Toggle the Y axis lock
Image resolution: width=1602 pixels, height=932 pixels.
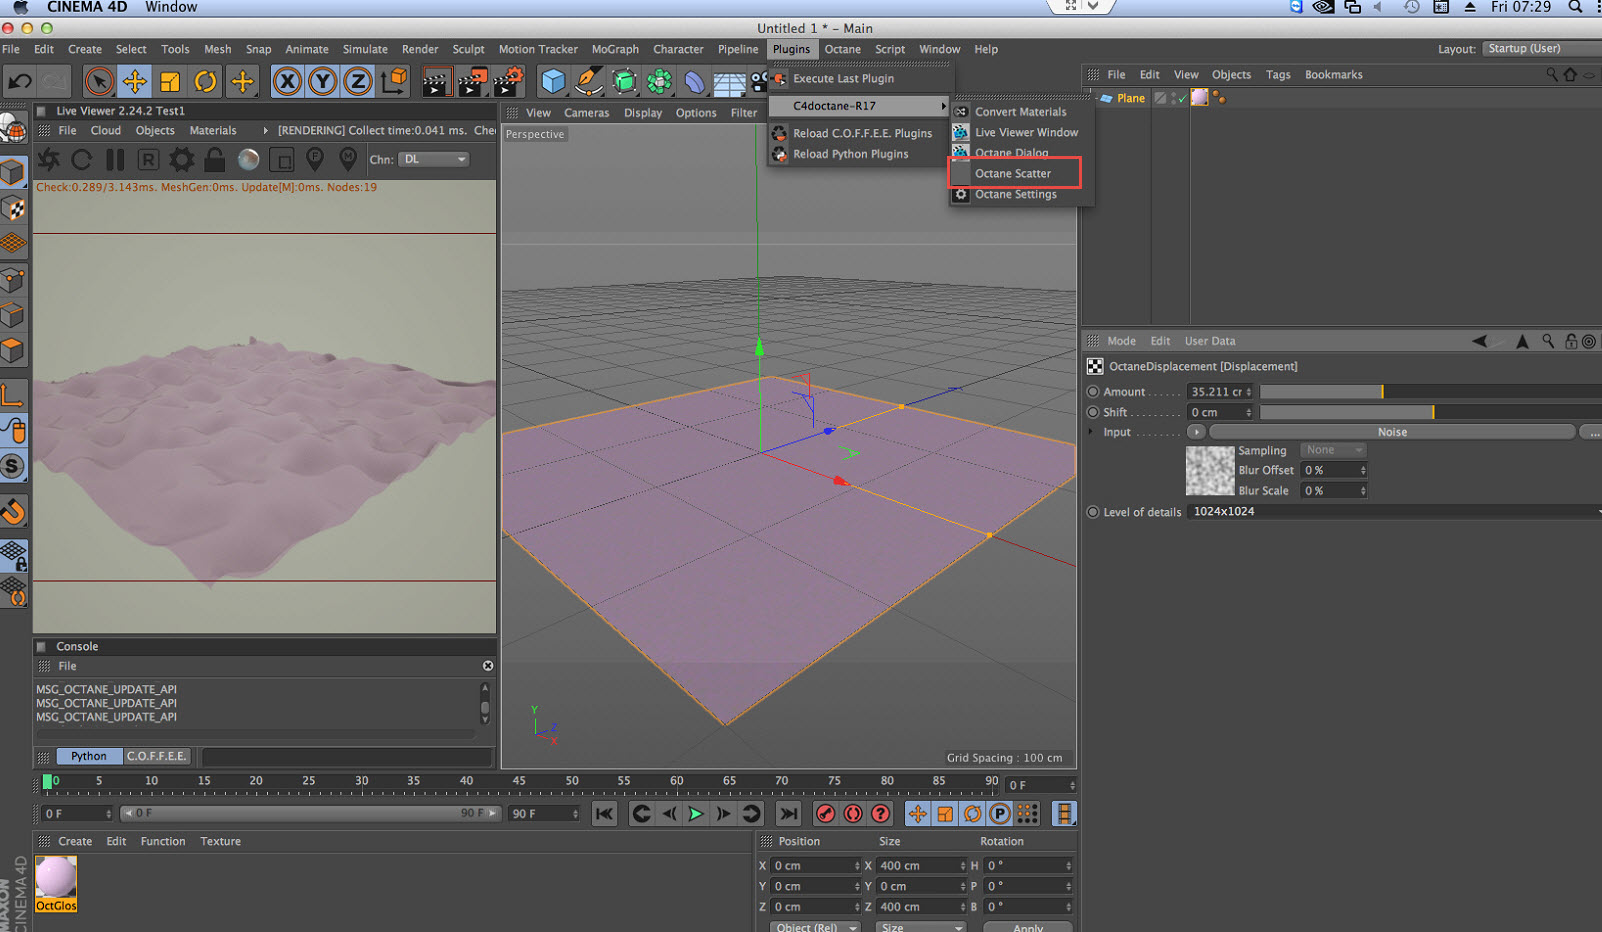pos(322,81)
